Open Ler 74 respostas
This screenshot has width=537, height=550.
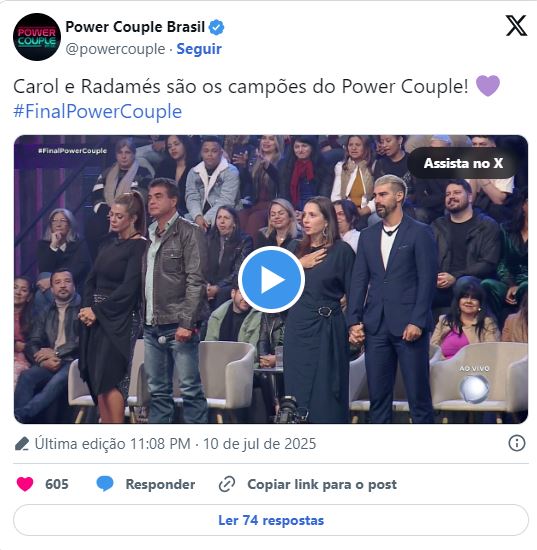(271, 520)
